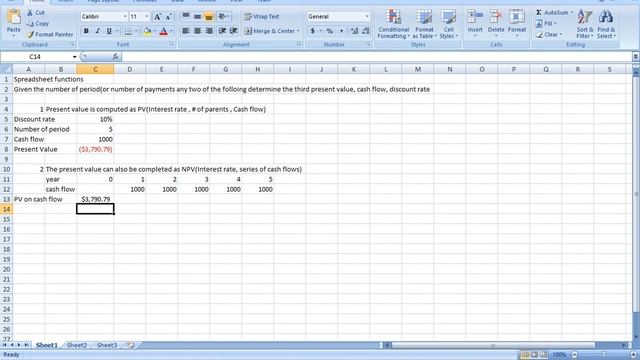Viewport: 640px width, 360px height.
Task: Select Top Align
Action: tap(186, 16)
